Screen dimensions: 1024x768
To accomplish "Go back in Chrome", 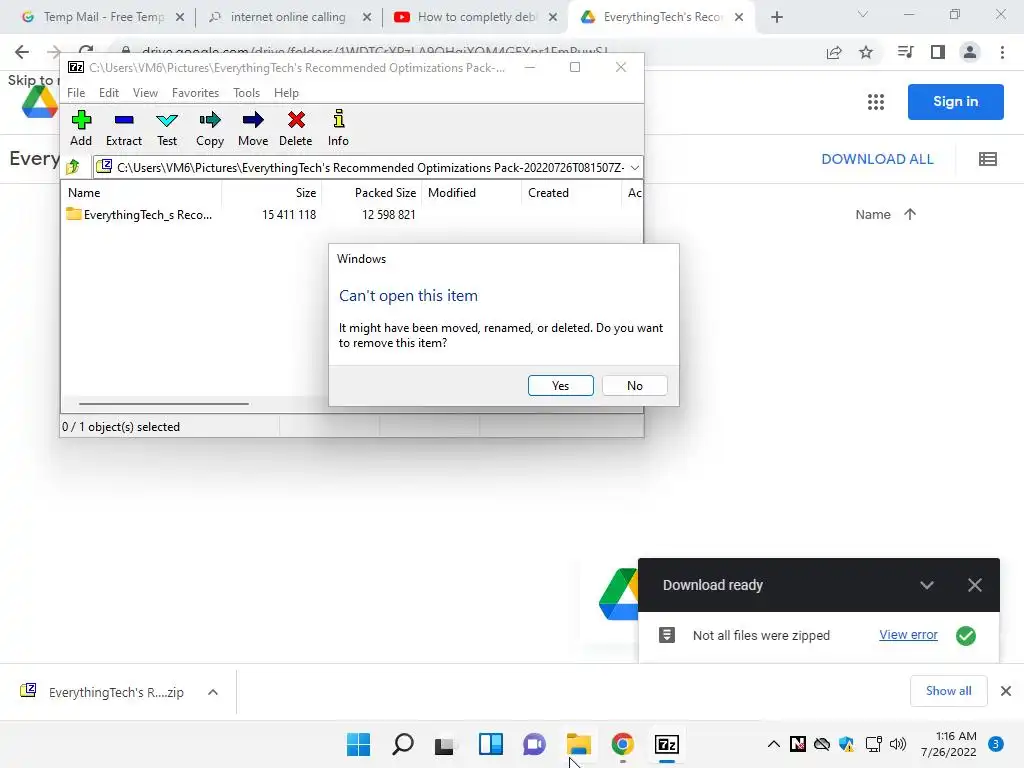I will click(x=22, y=52).
